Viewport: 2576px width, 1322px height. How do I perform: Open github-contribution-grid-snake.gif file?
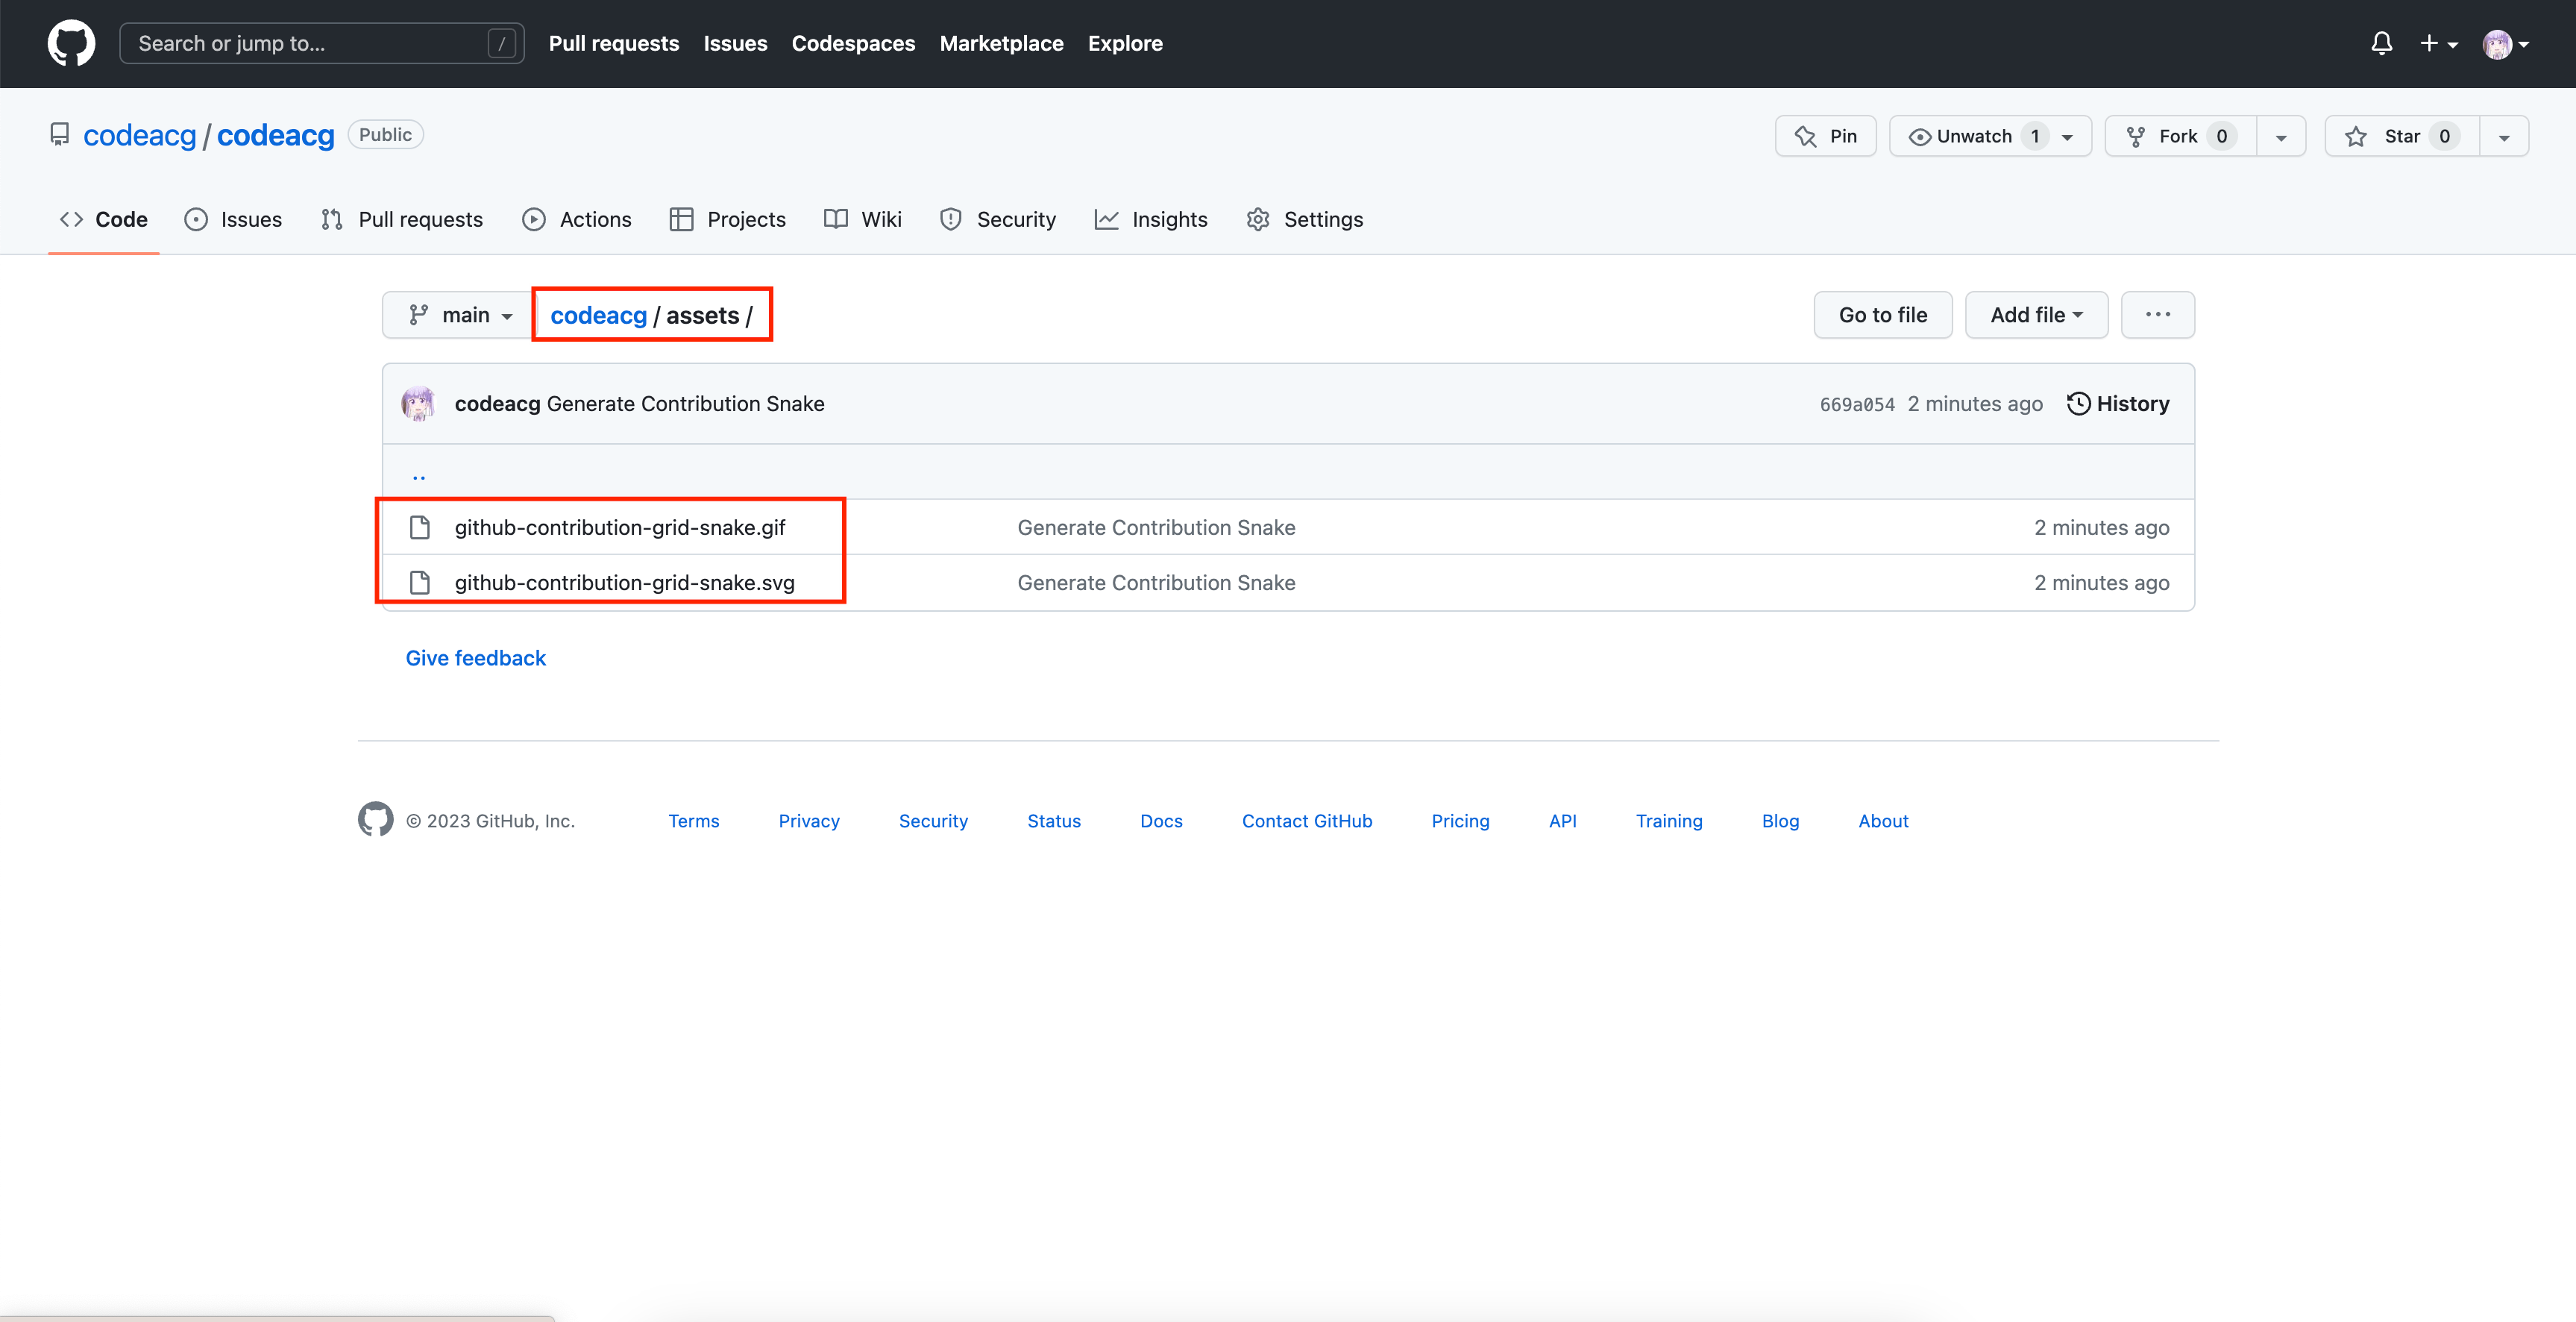click(x=620, y=527)
